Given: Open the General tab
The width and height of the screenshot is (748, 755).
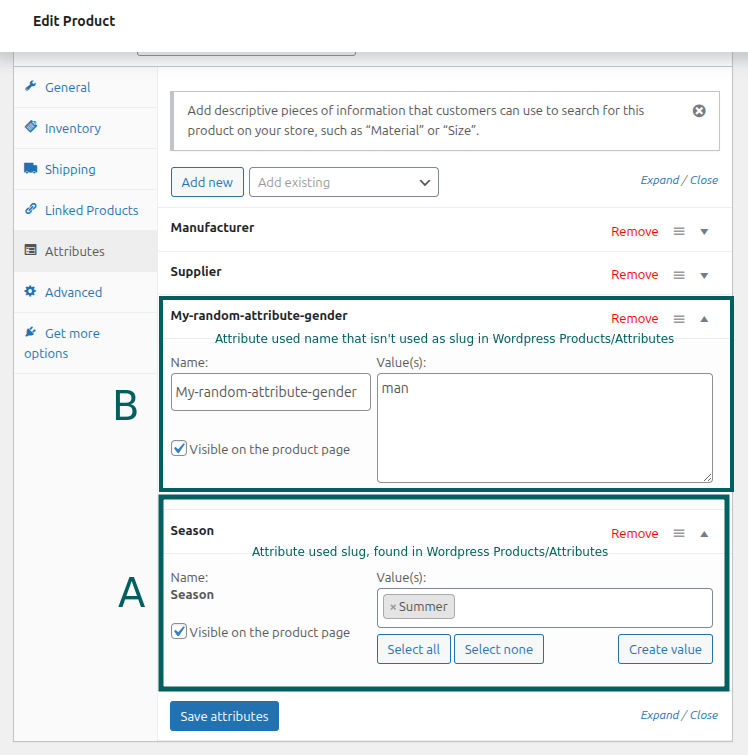Looking at the screenshot, I should tap(85, 87).
